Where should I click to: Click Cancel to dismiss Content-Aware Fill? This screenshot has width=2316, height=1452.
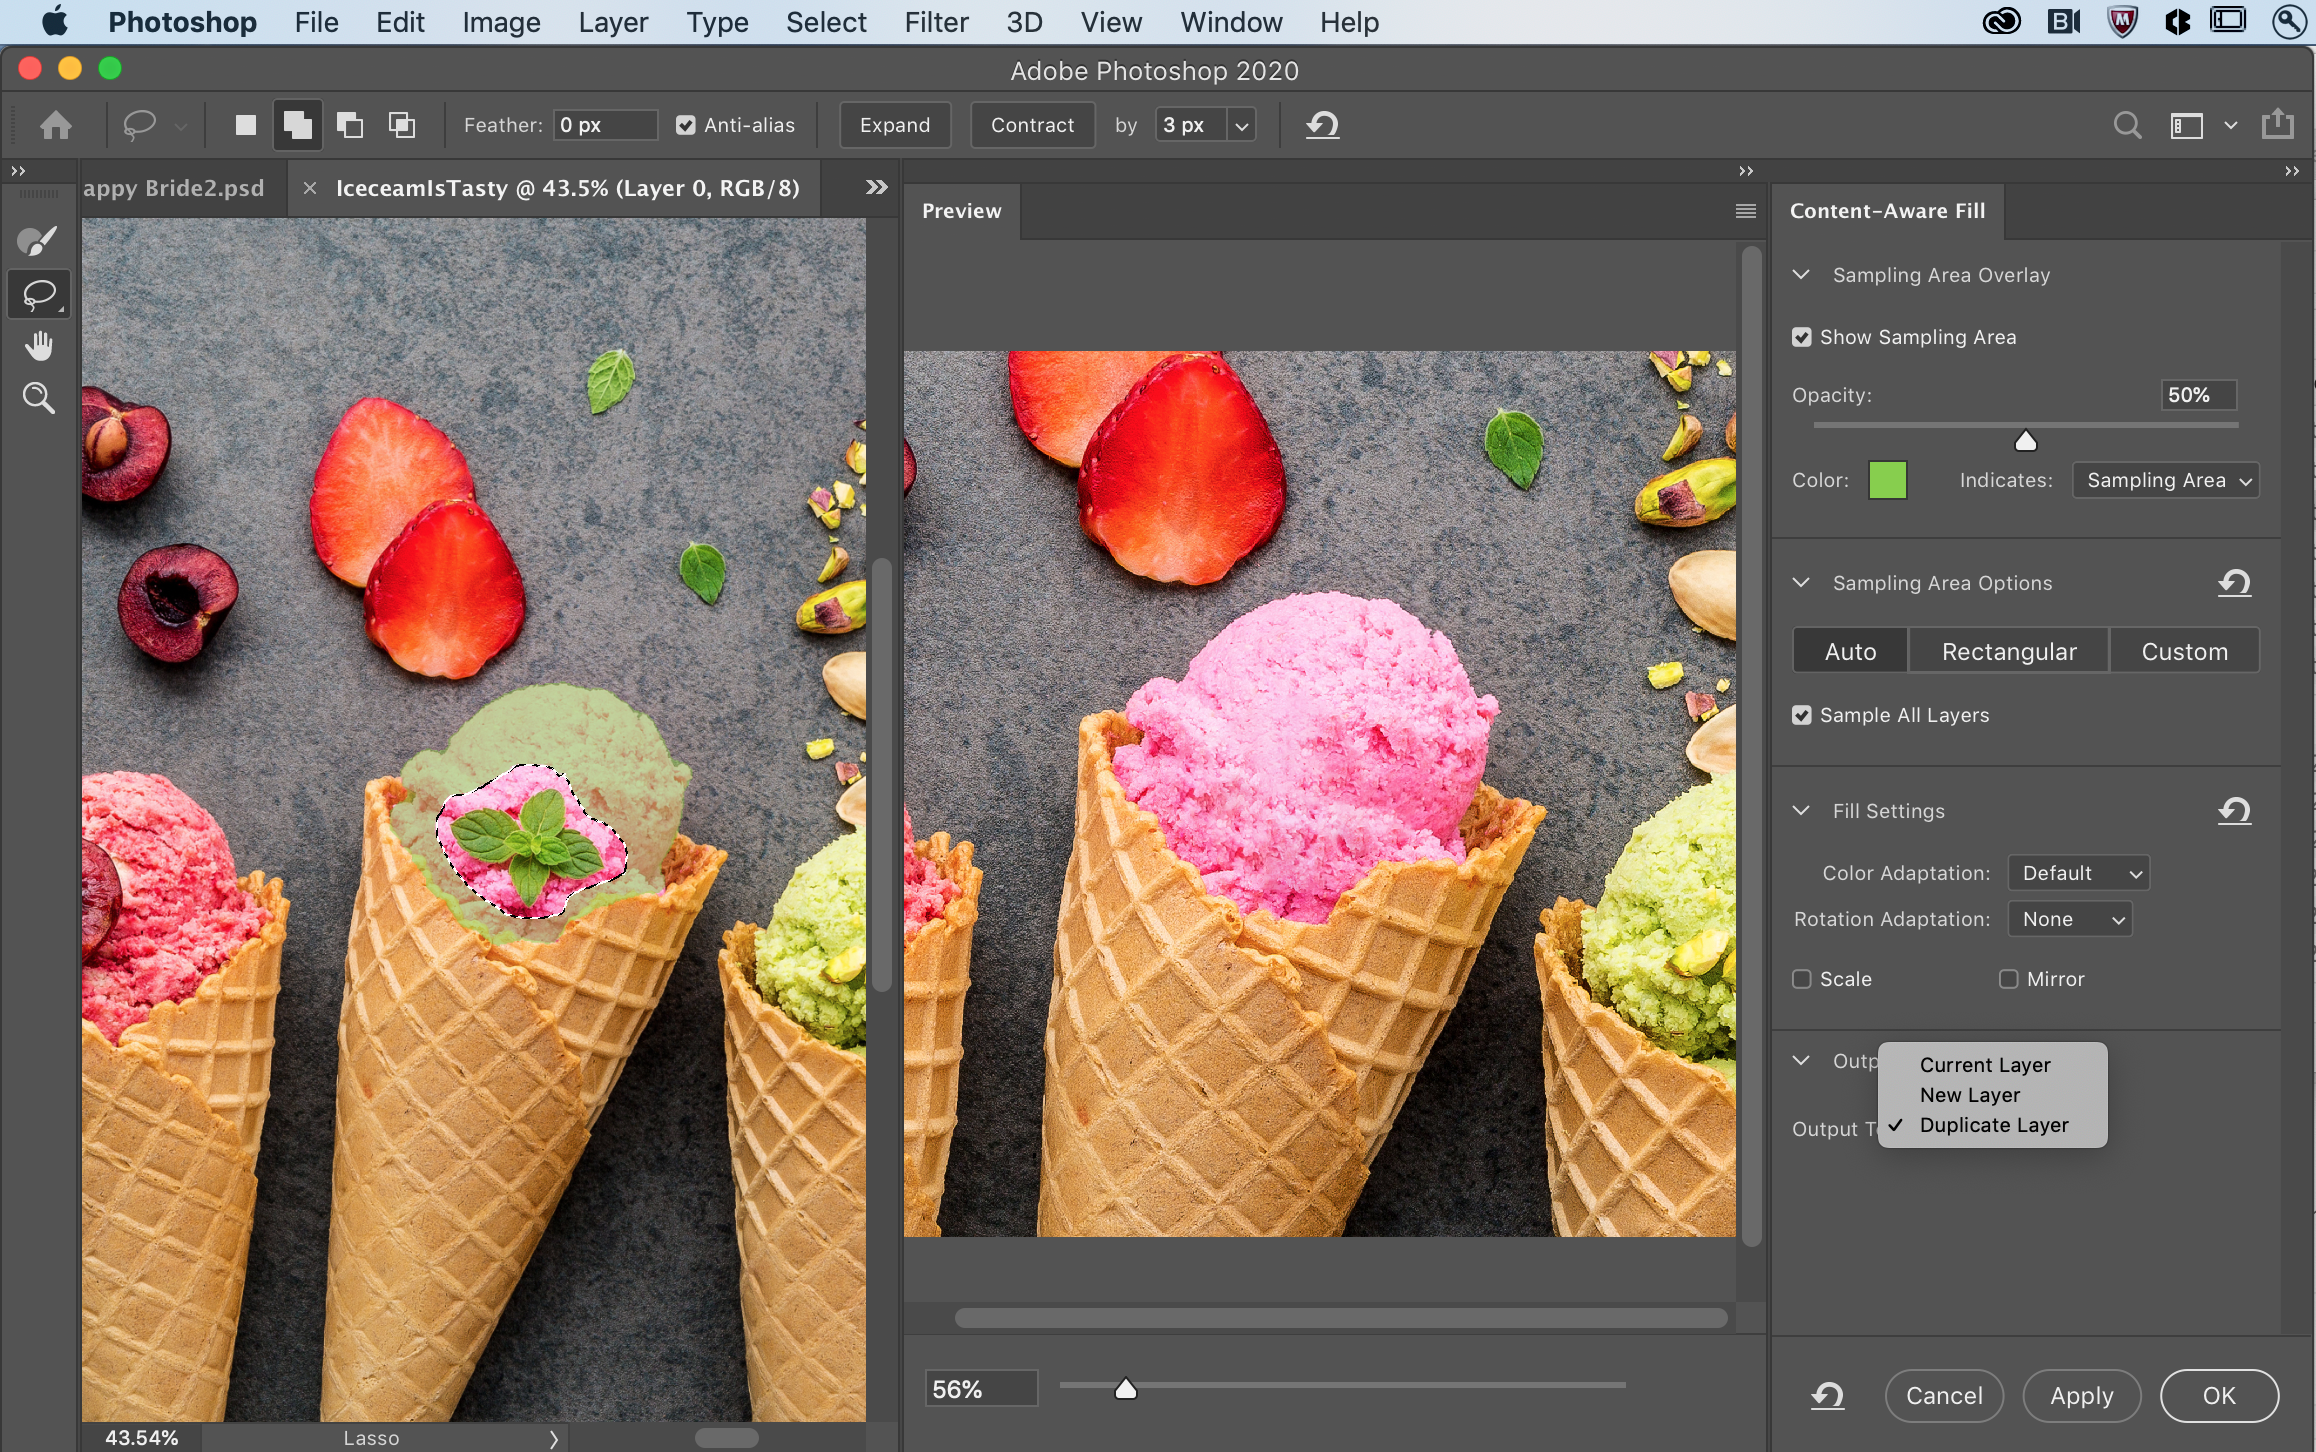tap(1943, 1395)
